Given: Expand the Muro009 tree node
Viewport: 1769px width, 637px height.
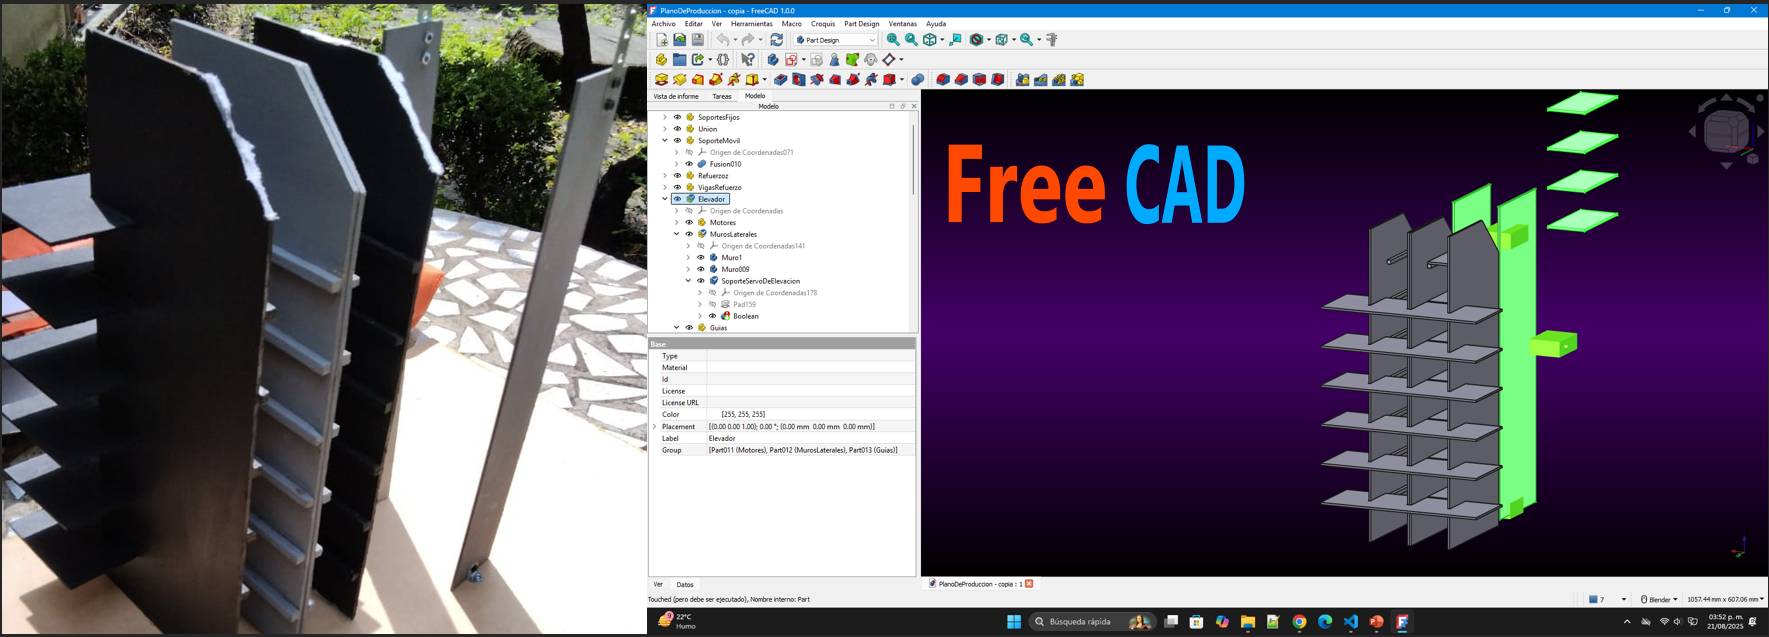Looking at the screenshot, I should coord(688,269).
